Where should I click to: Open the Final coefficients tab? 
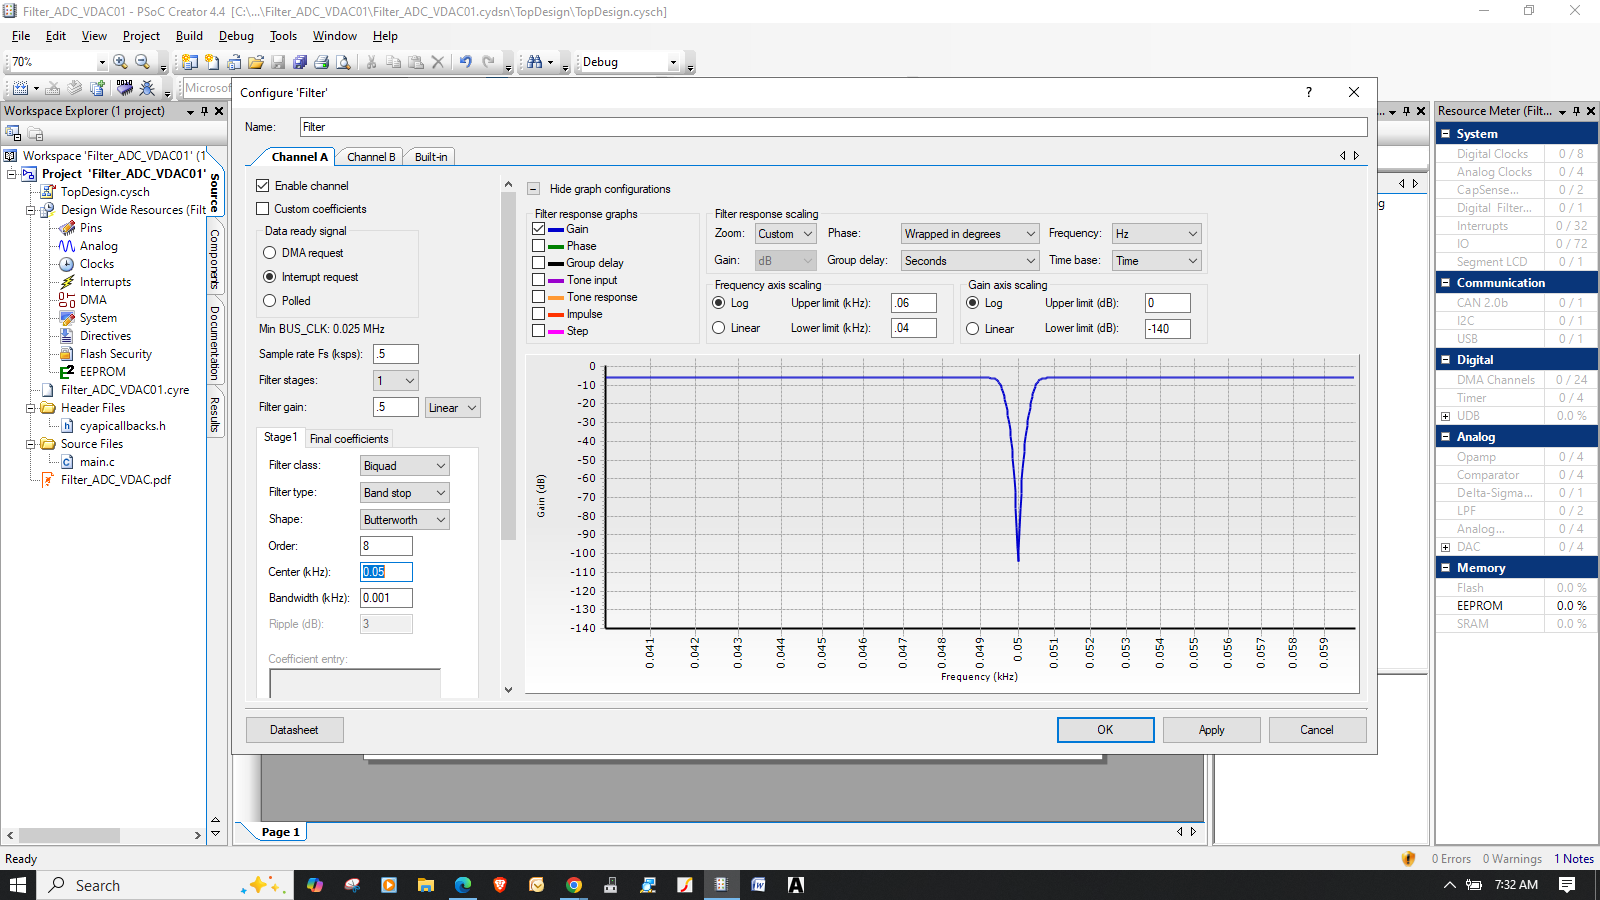click(349, 439)
